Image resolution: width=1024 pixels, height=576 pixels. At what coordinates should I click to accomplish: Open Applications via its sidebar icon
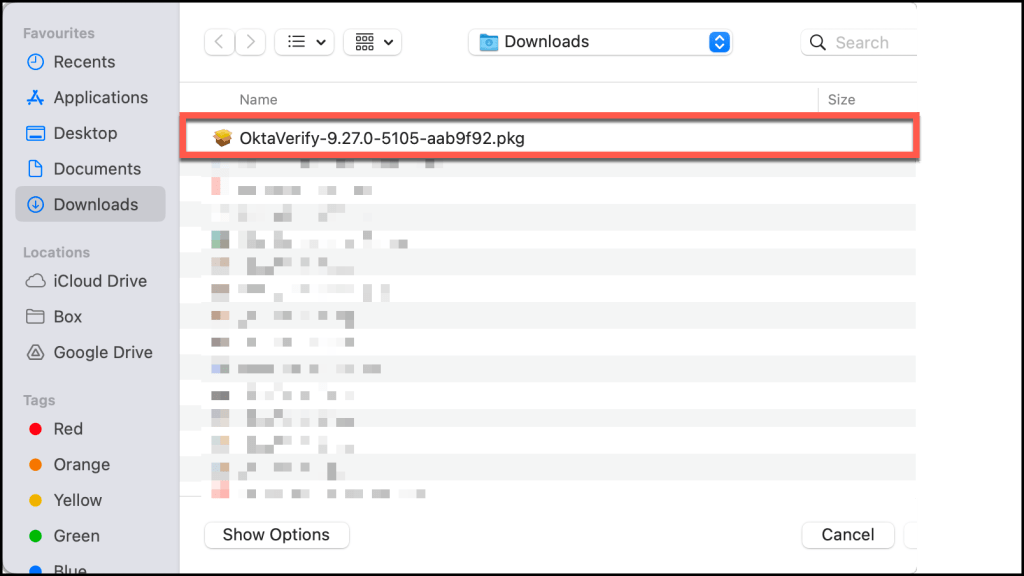point(36,98)
